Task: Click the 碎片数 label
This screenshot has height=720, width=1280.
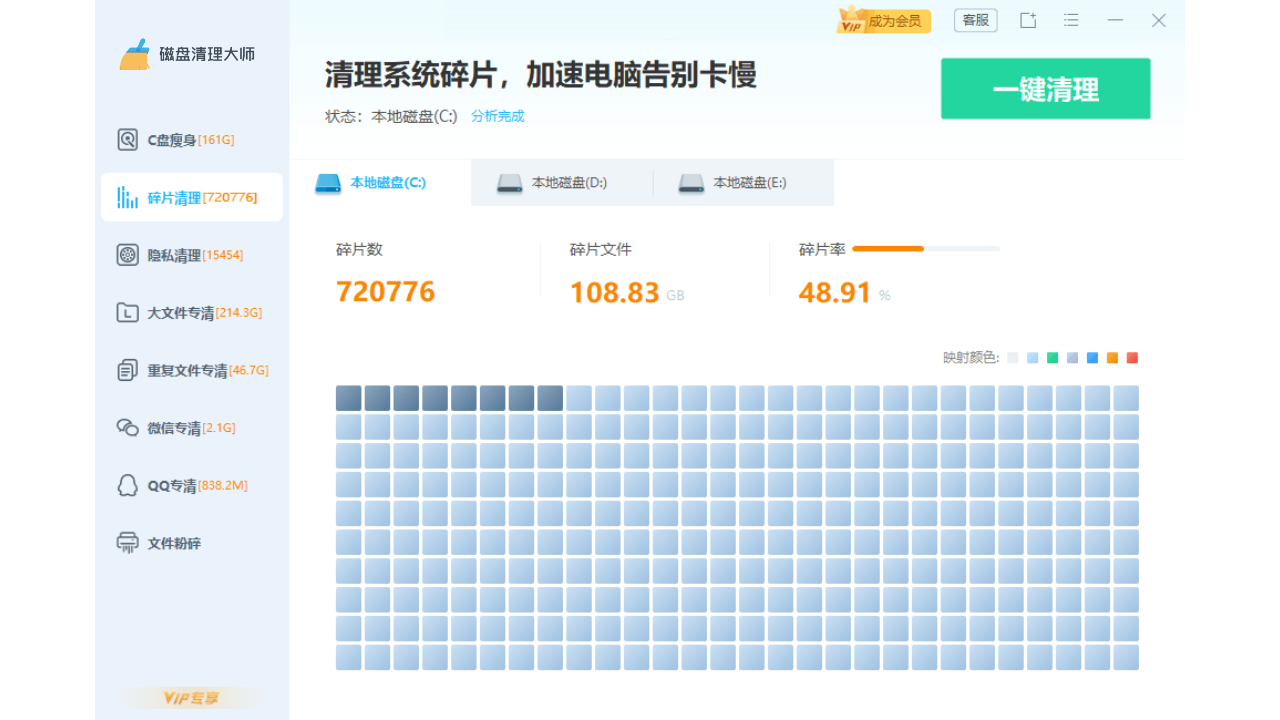Action: coord(359,249)
